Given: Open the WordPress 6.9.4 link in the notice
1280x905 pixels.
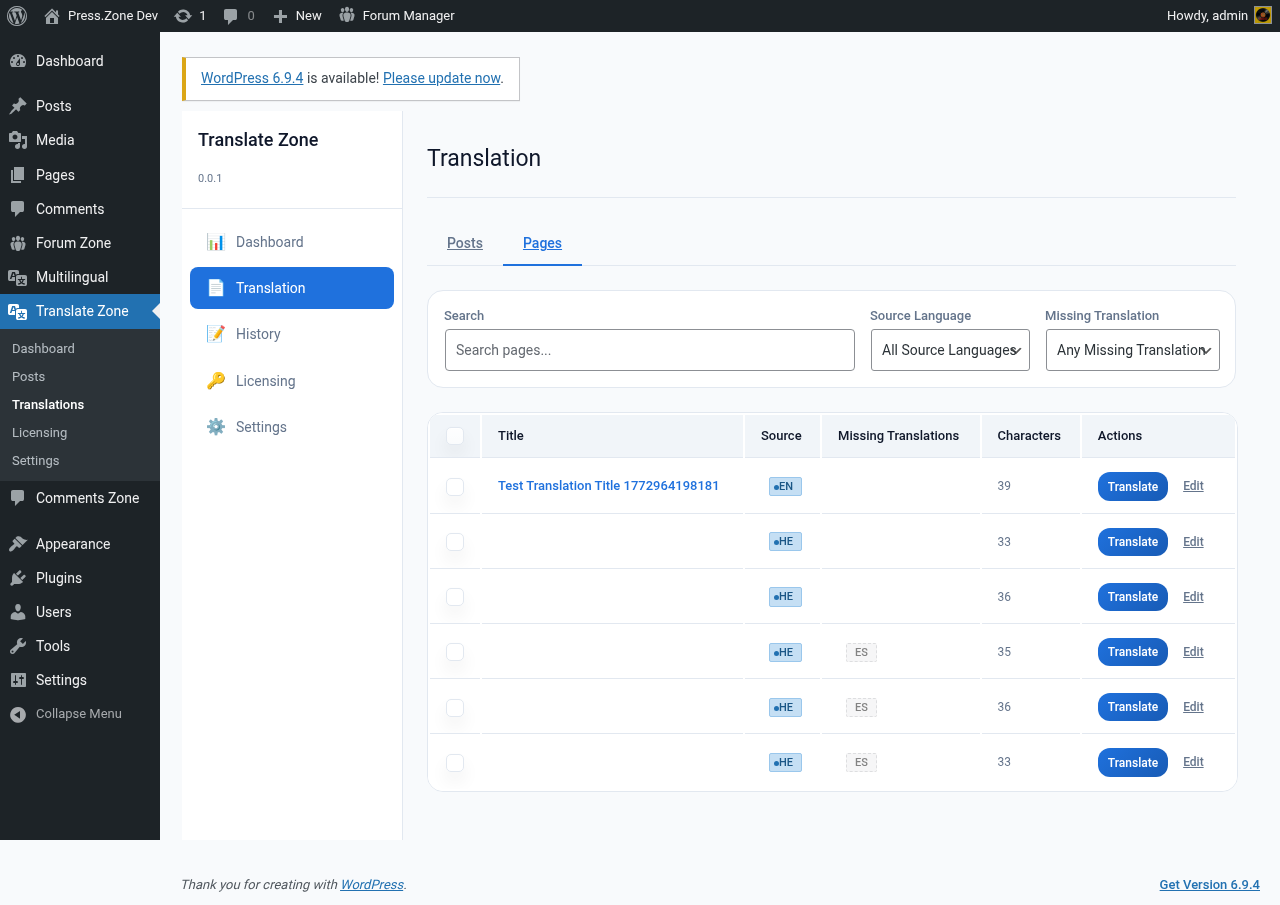Looking at the screenshot, I should [252, 78].
